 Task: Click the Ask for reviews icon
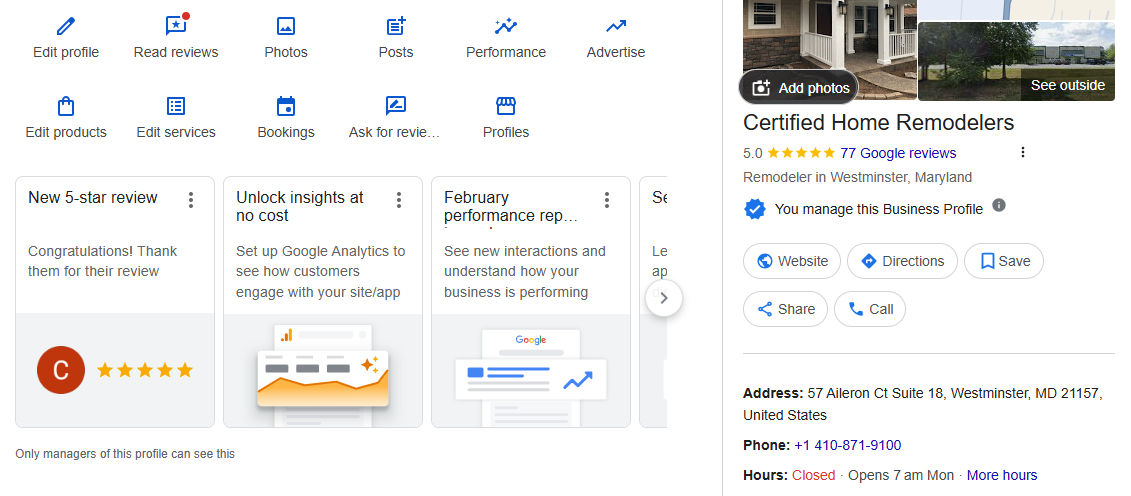[x=395, y=107]
